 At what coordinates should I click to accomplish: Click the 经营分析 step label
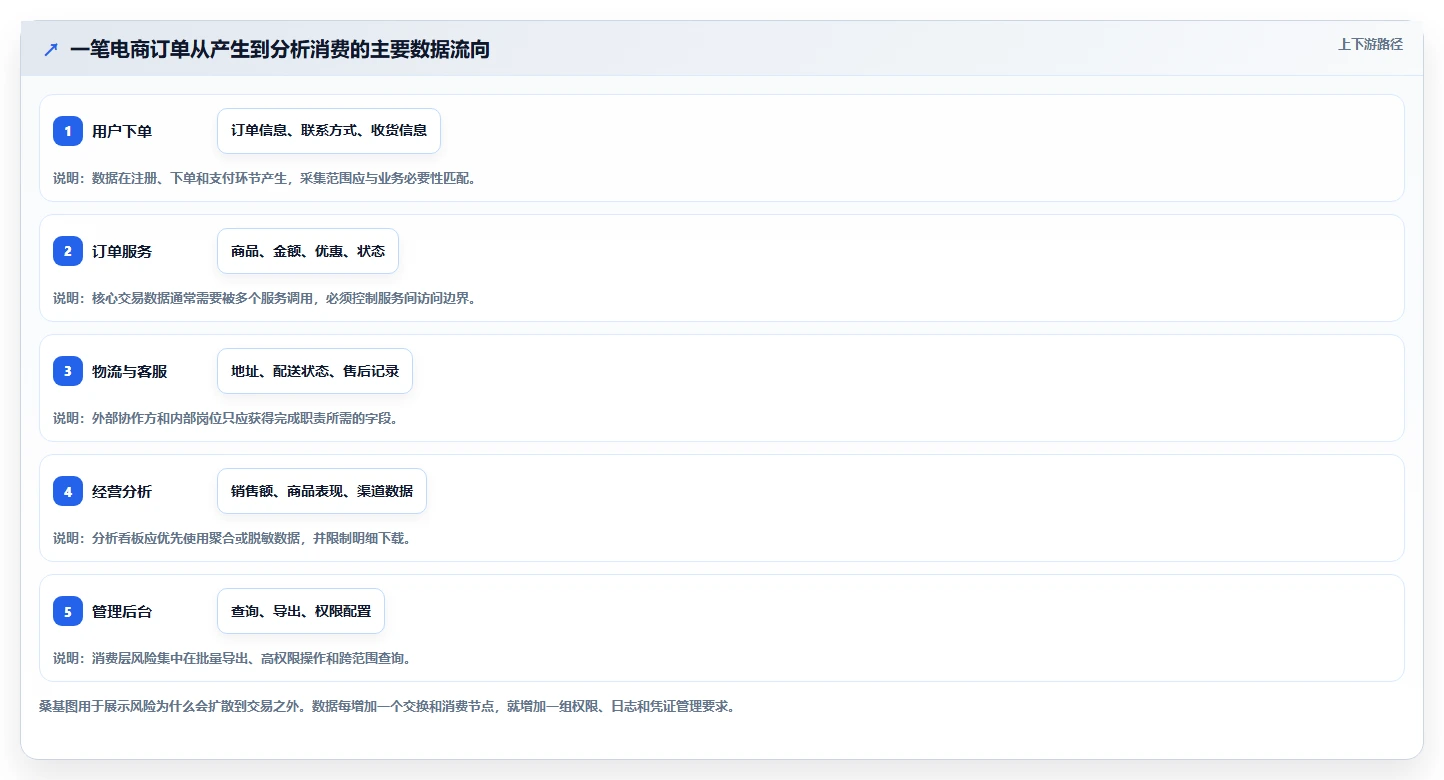122,491
